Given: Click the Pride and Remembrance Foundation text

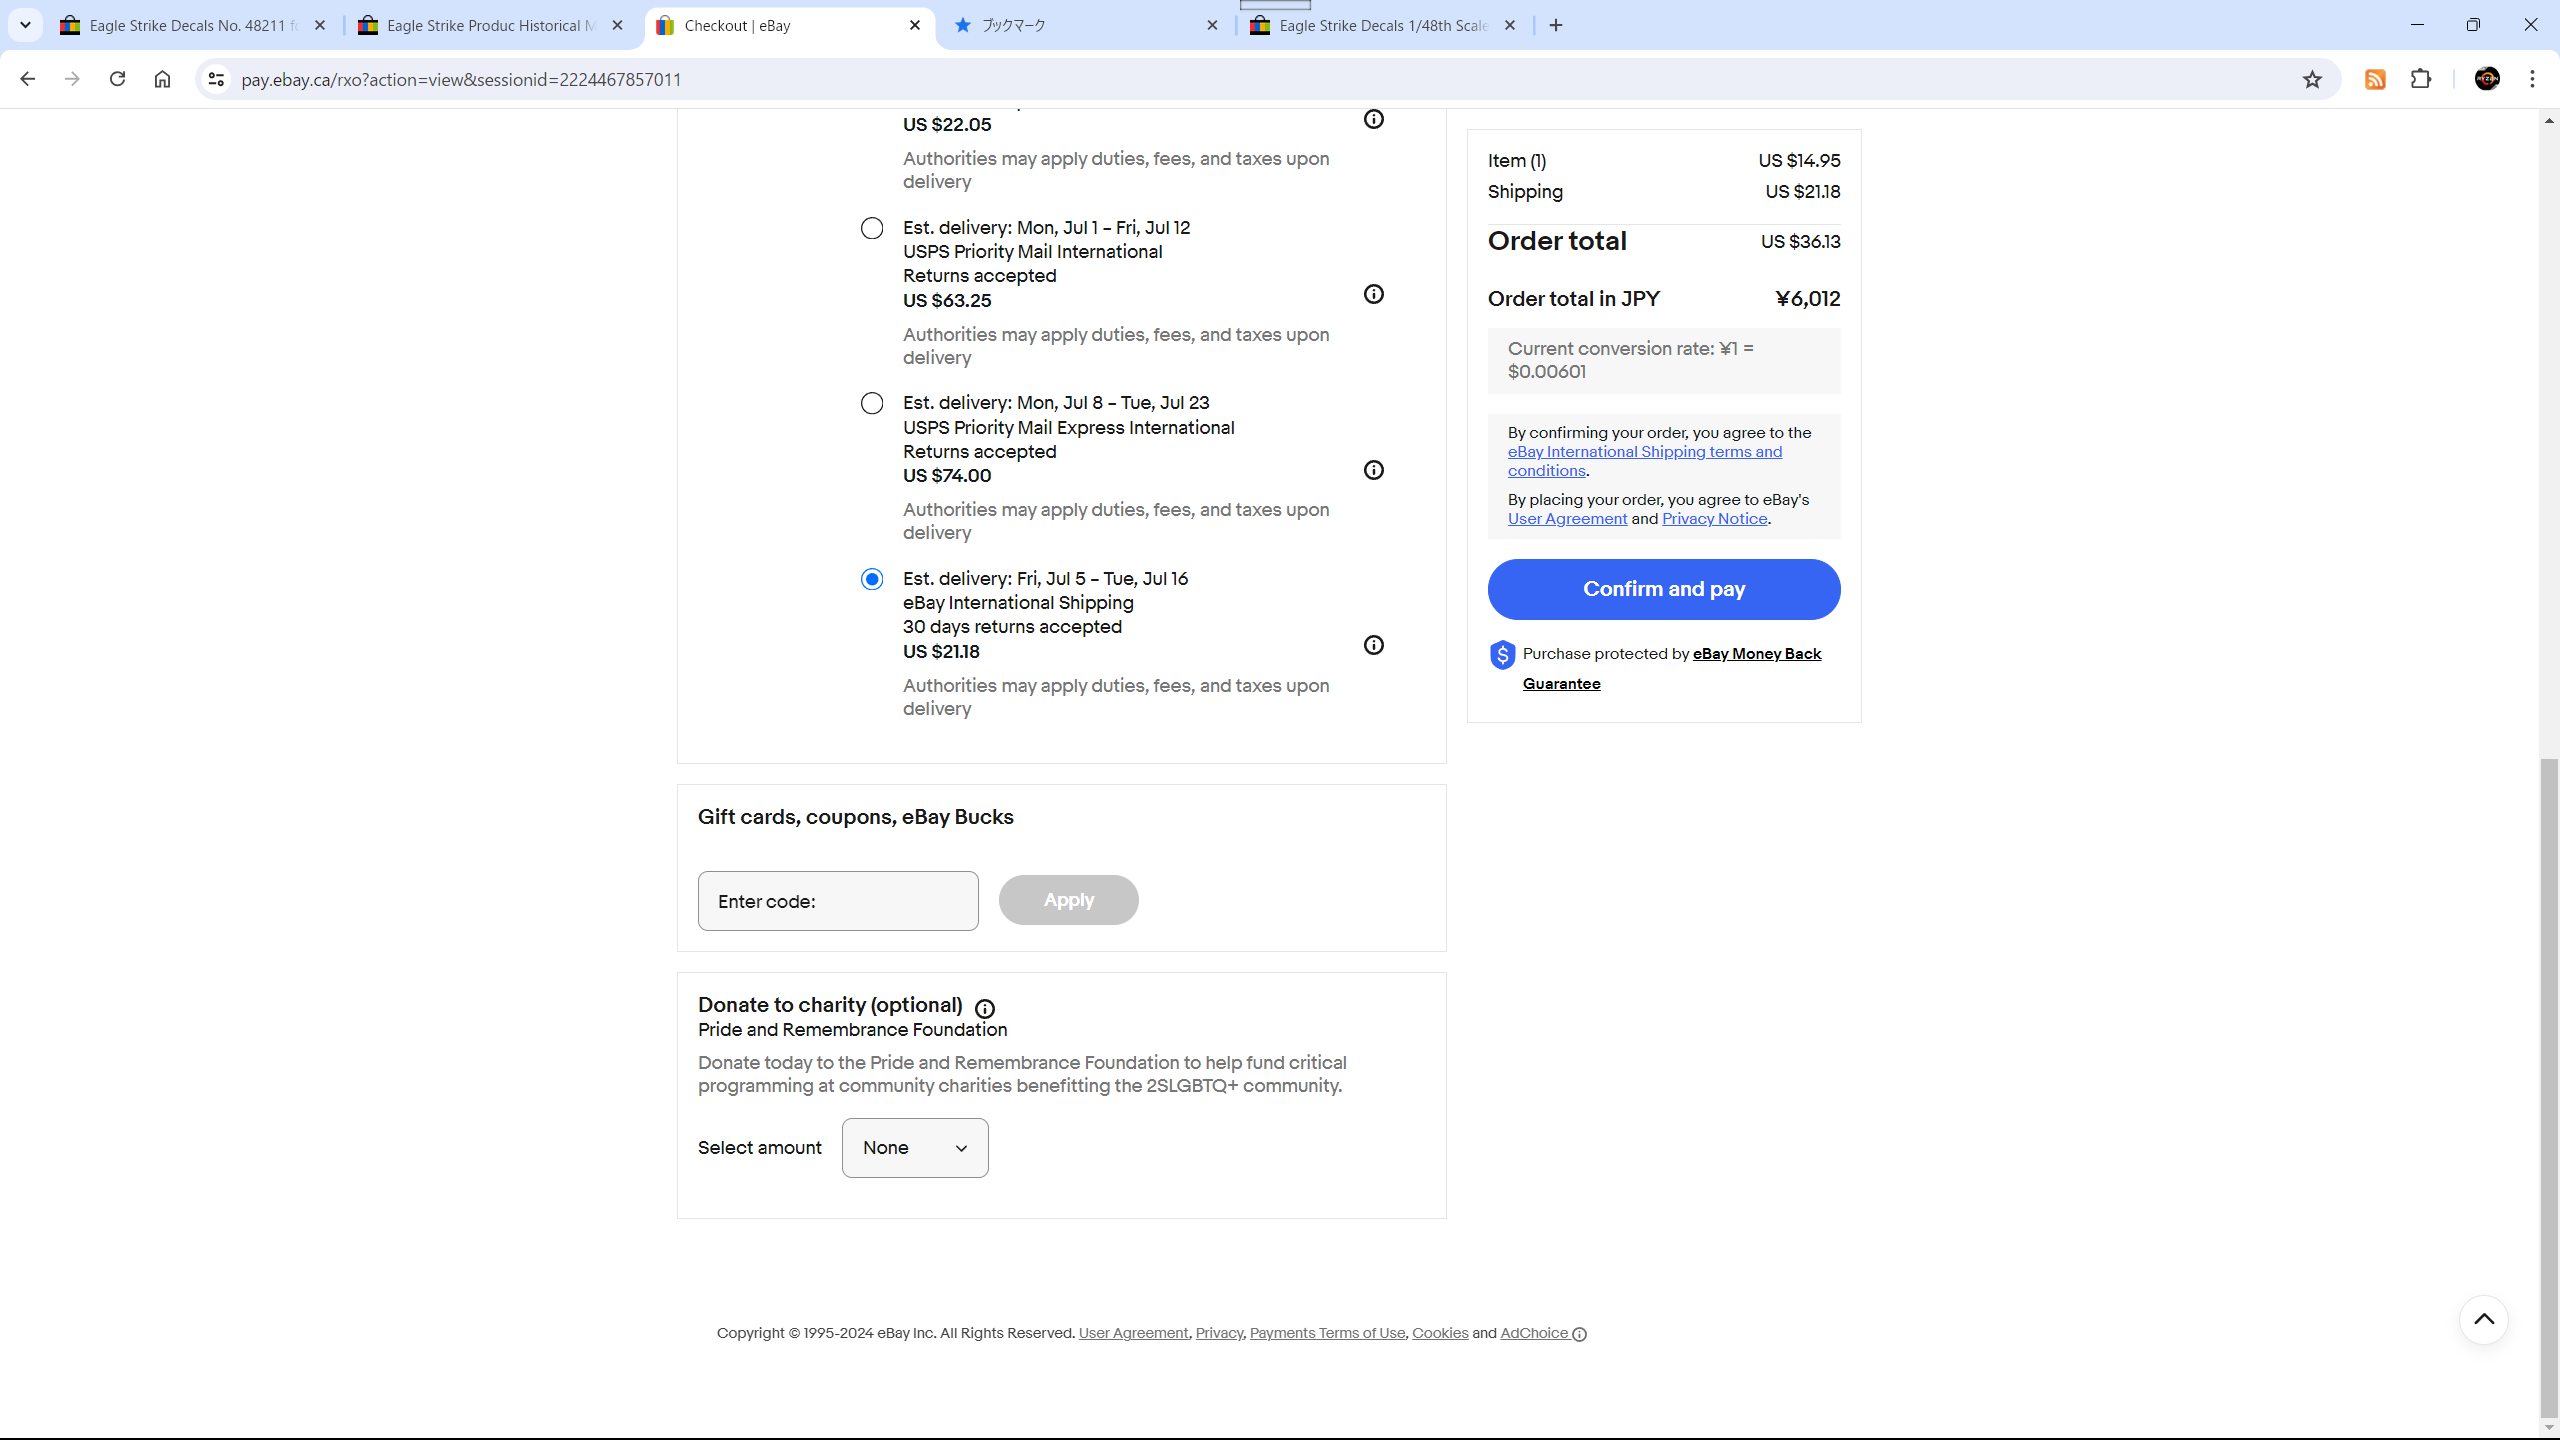Looking at the screenshot, I should [x=853, y=1030].
